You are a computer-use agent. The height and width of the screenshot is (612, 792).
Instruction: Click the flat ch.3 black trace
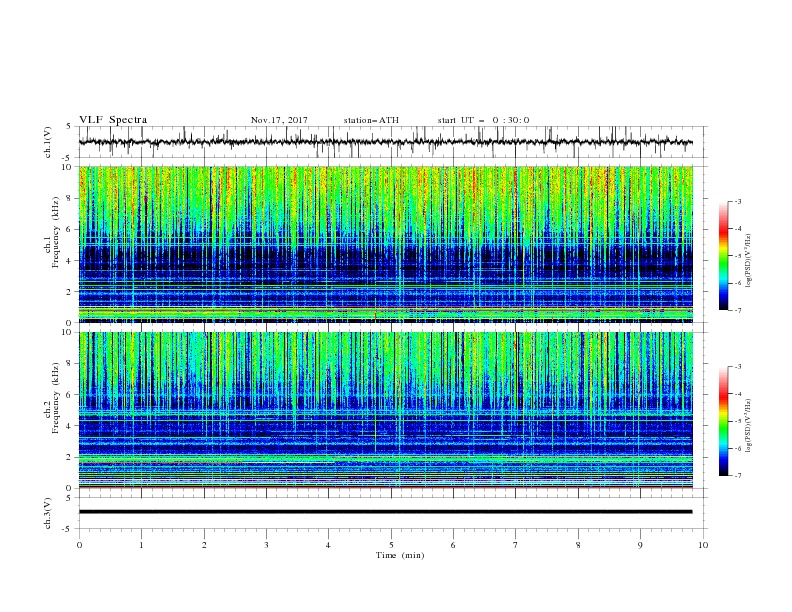[x=386, y=512]
